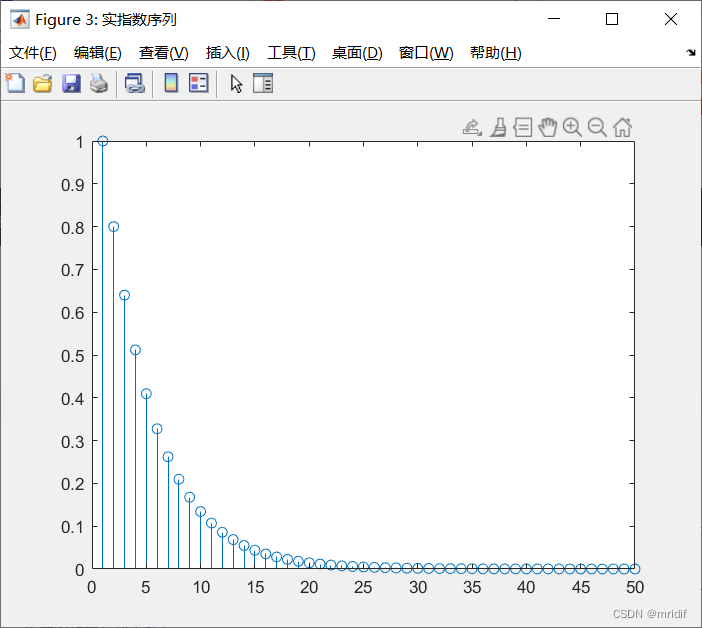Open the 帮助(H) menu

coord(496,53)
